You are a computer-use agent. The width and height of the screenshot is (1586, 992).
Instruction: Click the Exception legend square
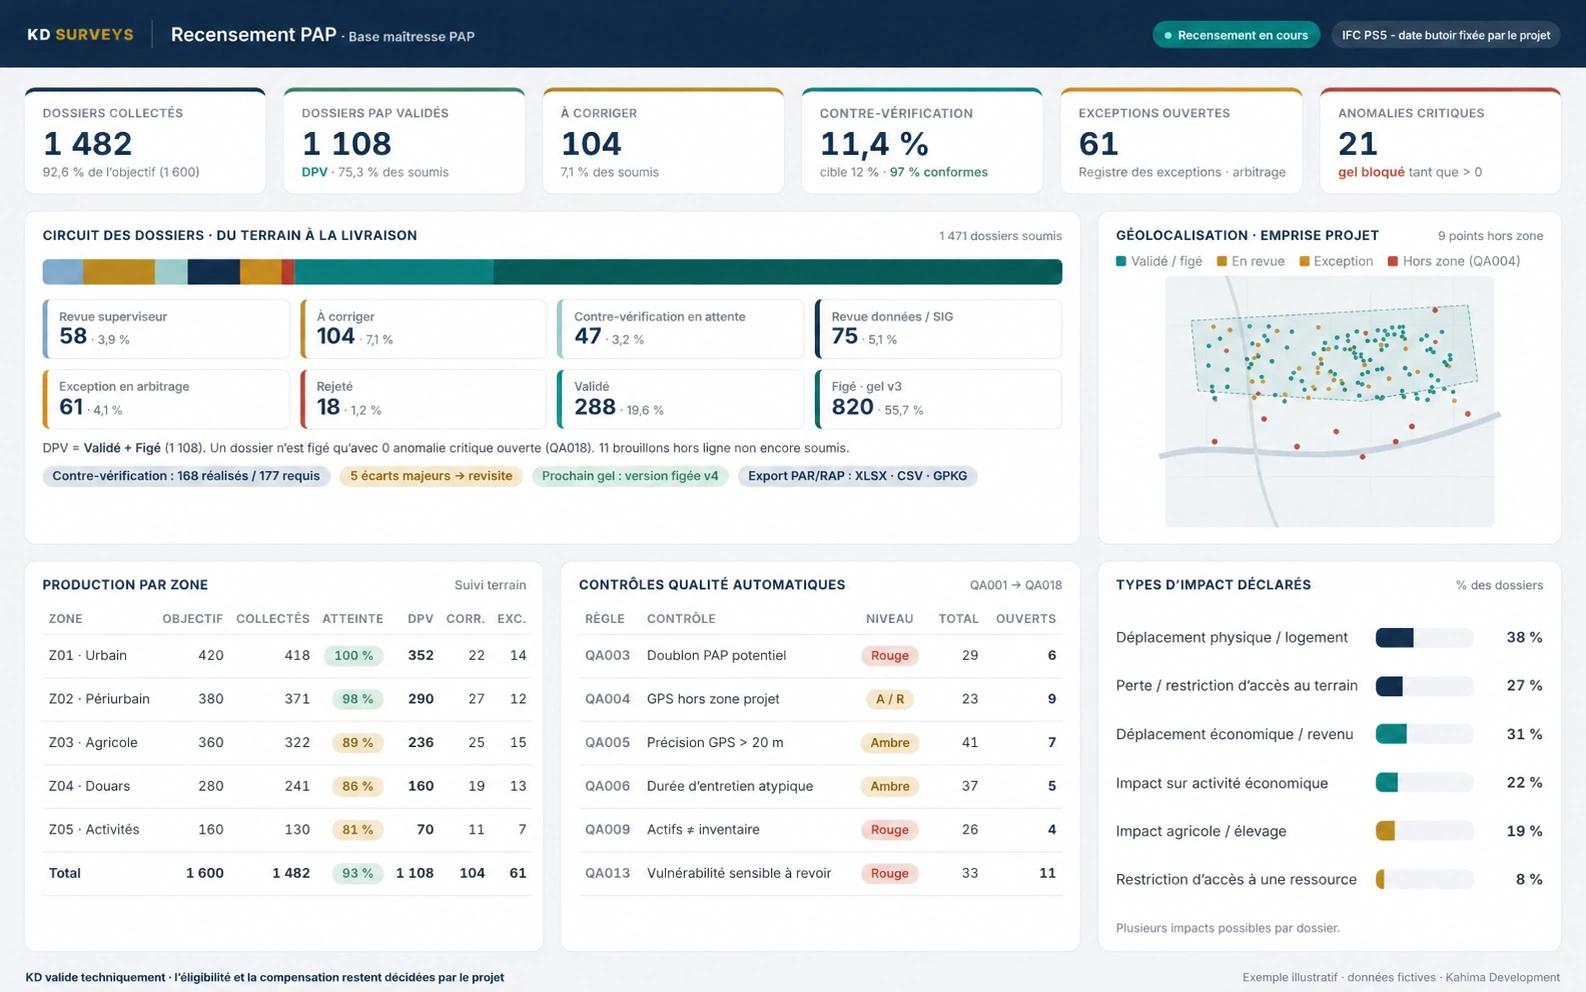(x=1304, y=261)
